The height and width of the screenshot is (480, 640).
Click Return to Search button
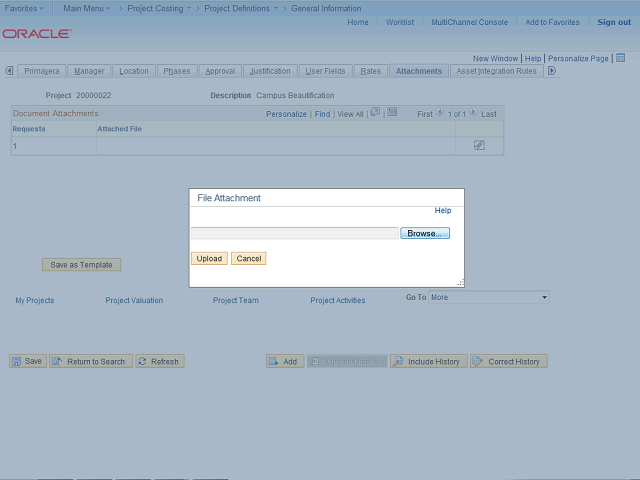click(x=91, y=361)
